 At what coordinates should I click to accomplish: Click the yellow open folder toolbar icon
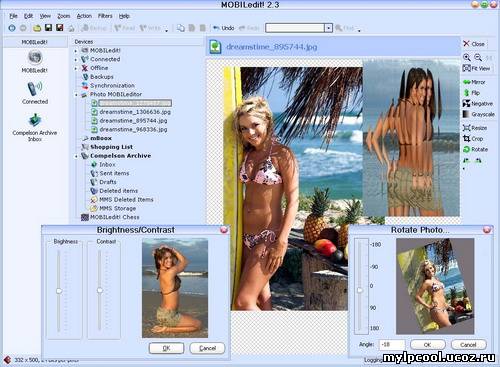[37, 28]
